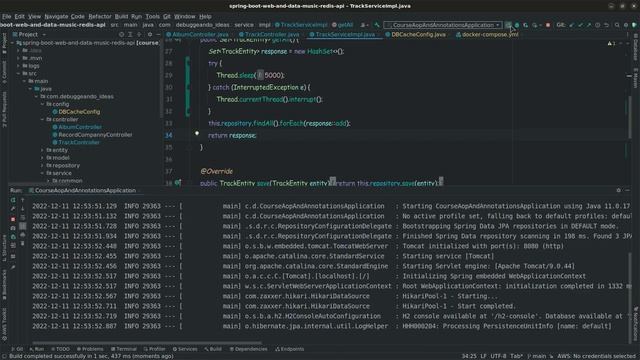This screenshot has height=360, width=640.
Task: Toggle the Maven tool window side tab
Action: point(636,78)
